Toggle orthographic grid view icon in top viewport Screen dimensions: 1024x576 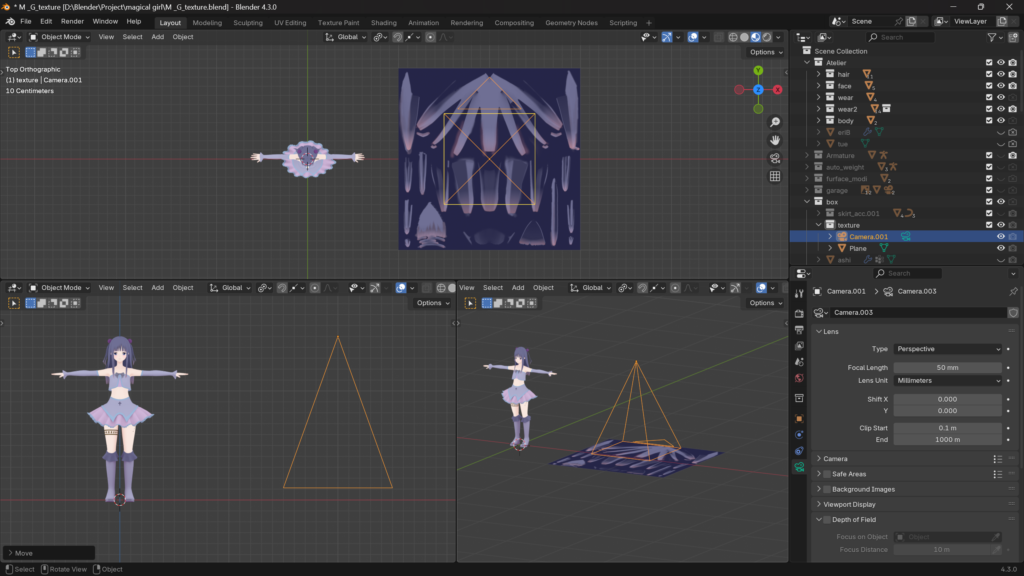(775, 176)
